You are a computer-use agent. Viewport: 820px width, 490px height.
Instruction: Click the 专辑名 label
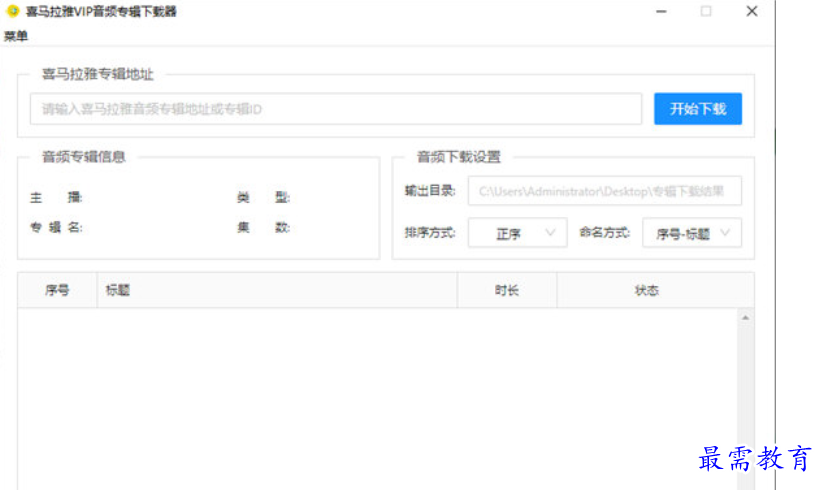click(x=56, y=227)
